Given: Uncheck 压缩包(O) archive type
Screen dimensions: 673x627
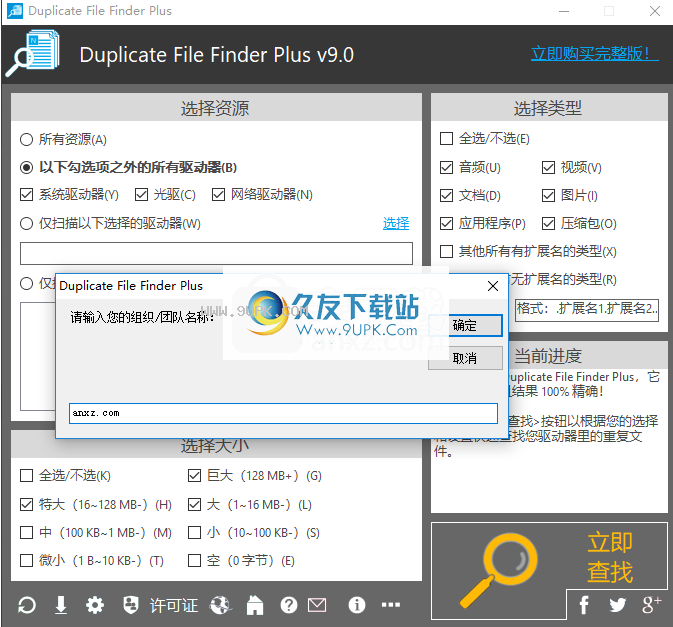Looking at the screenshot, I should pos(548,224).
